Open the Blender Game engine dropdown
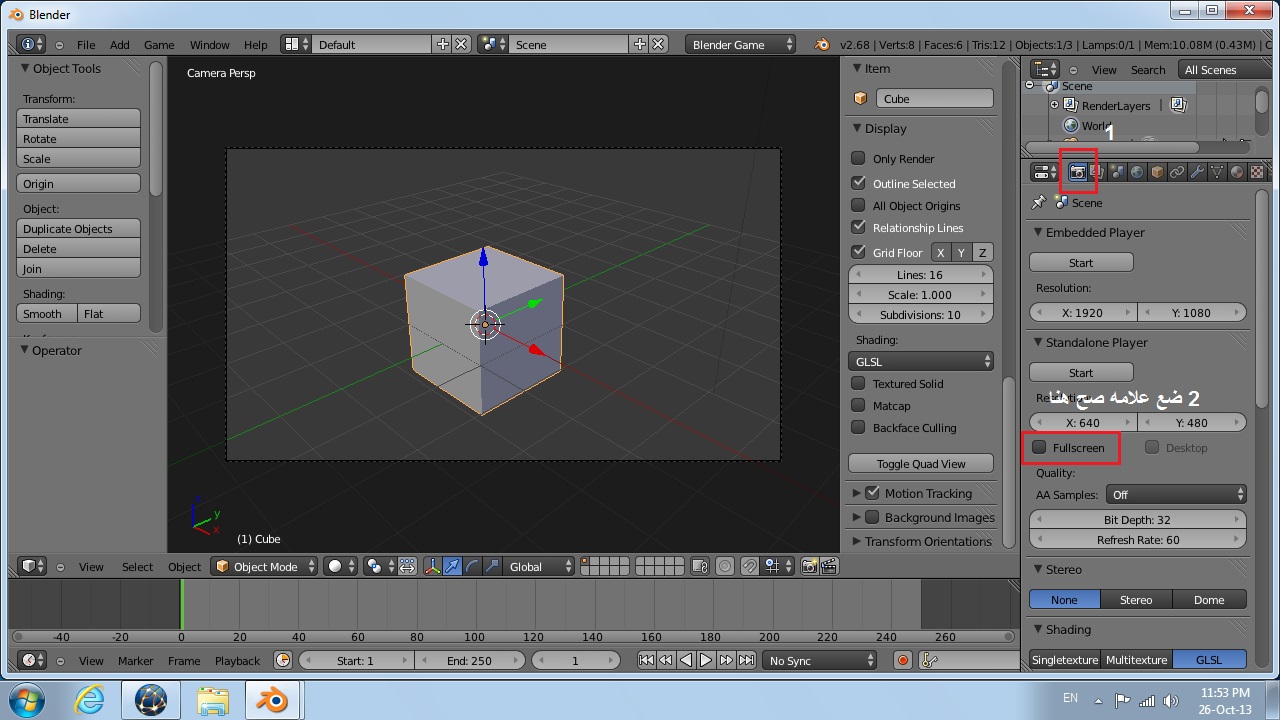This screenshot has height=720, width=1280. click(x=741, y=44)
